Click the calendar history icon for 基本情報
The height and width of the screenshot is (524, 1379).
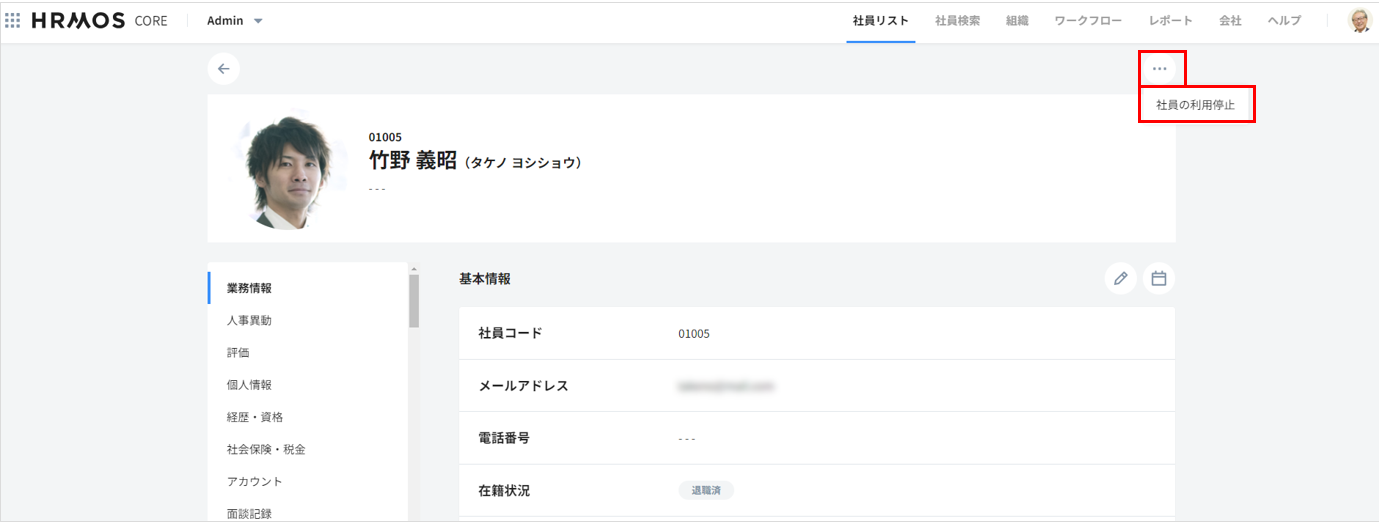(1159, 279)
